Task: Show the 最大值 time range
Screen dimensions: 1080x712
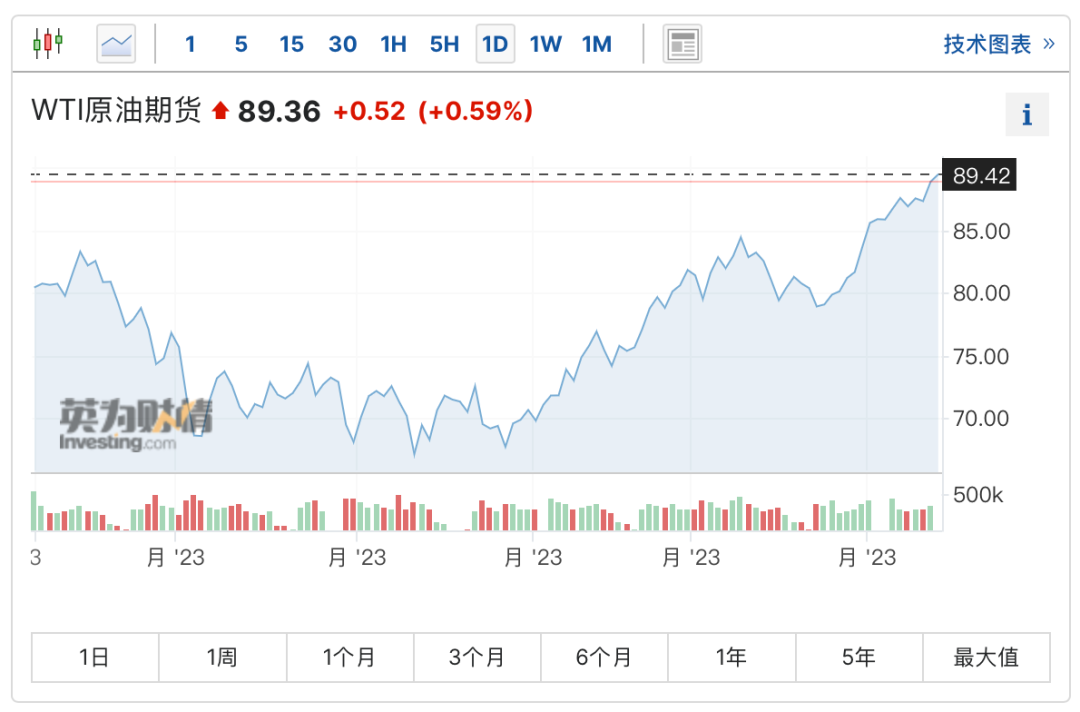Action: pos(986,658)
